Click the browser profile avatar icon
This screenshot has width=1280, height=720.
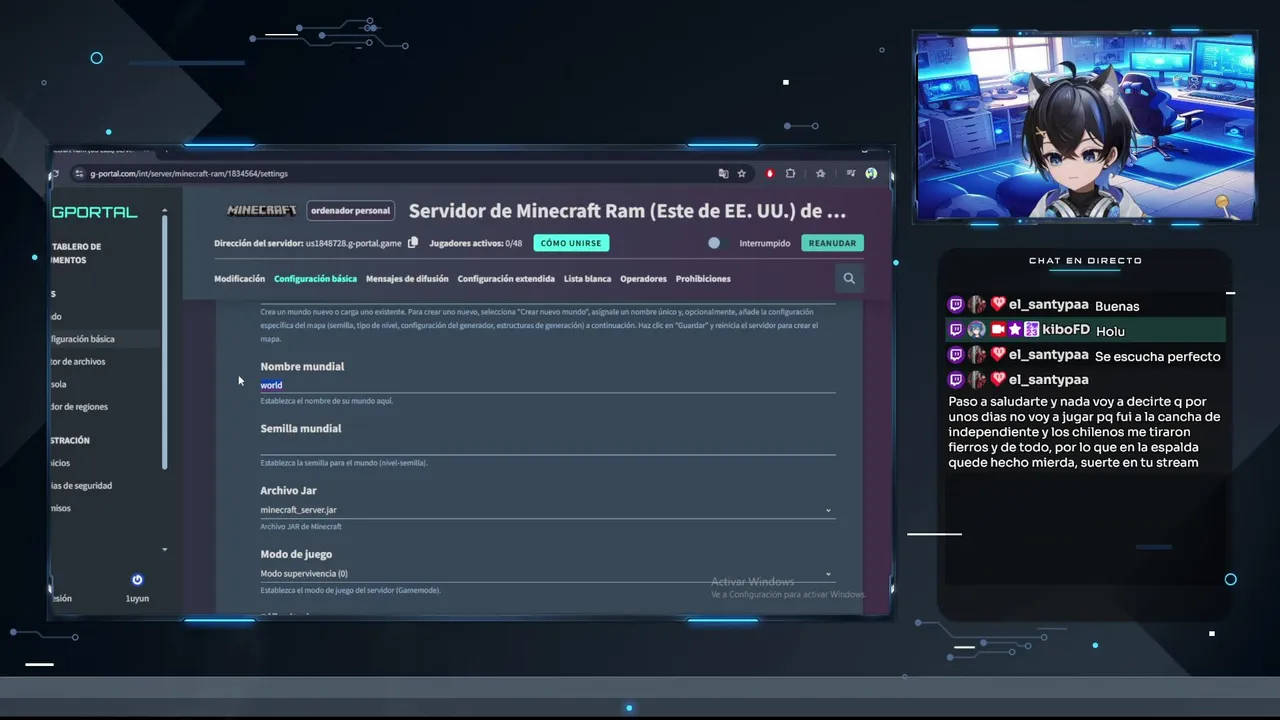[871, 173]
